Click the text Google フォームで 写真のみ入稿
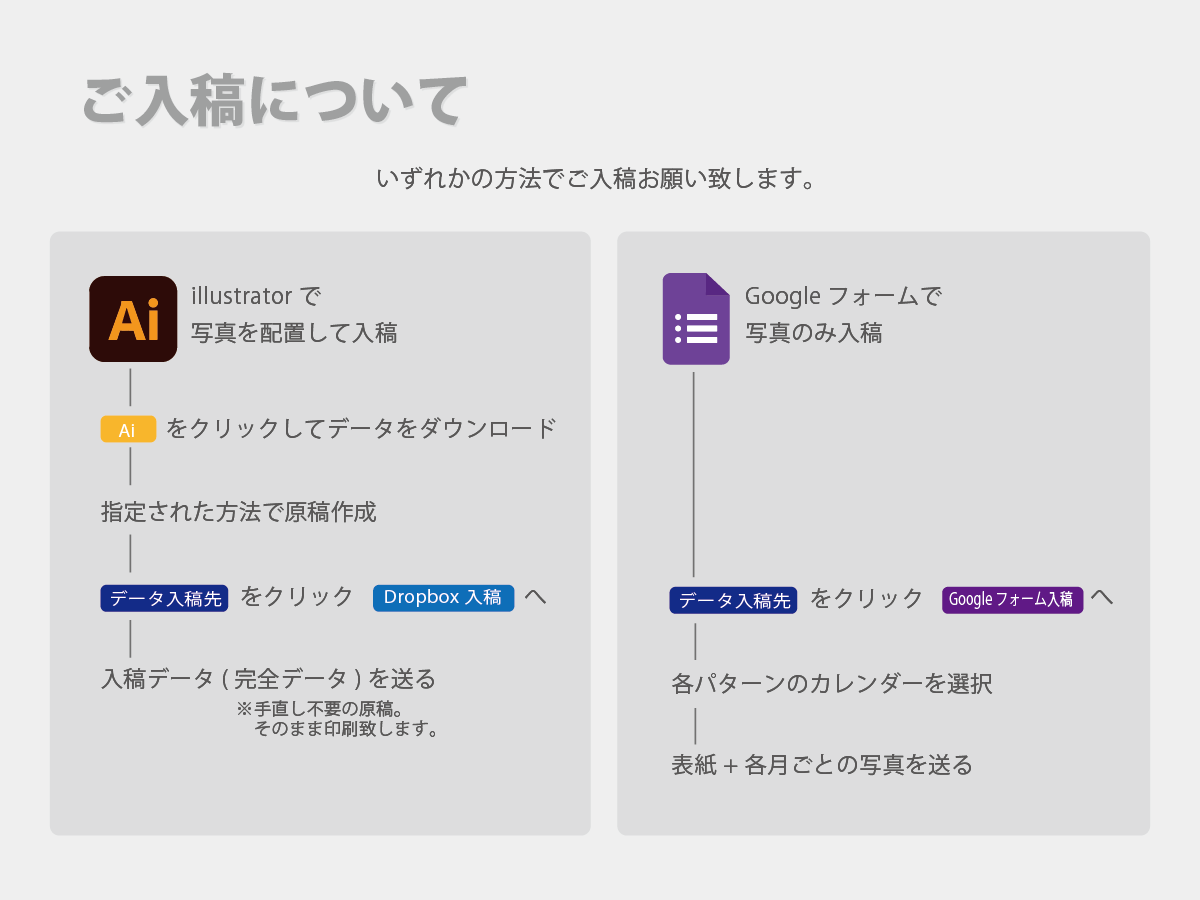The width and height of the screenshot is (1200, 900). pyautogui.click(x=843, y=315)
